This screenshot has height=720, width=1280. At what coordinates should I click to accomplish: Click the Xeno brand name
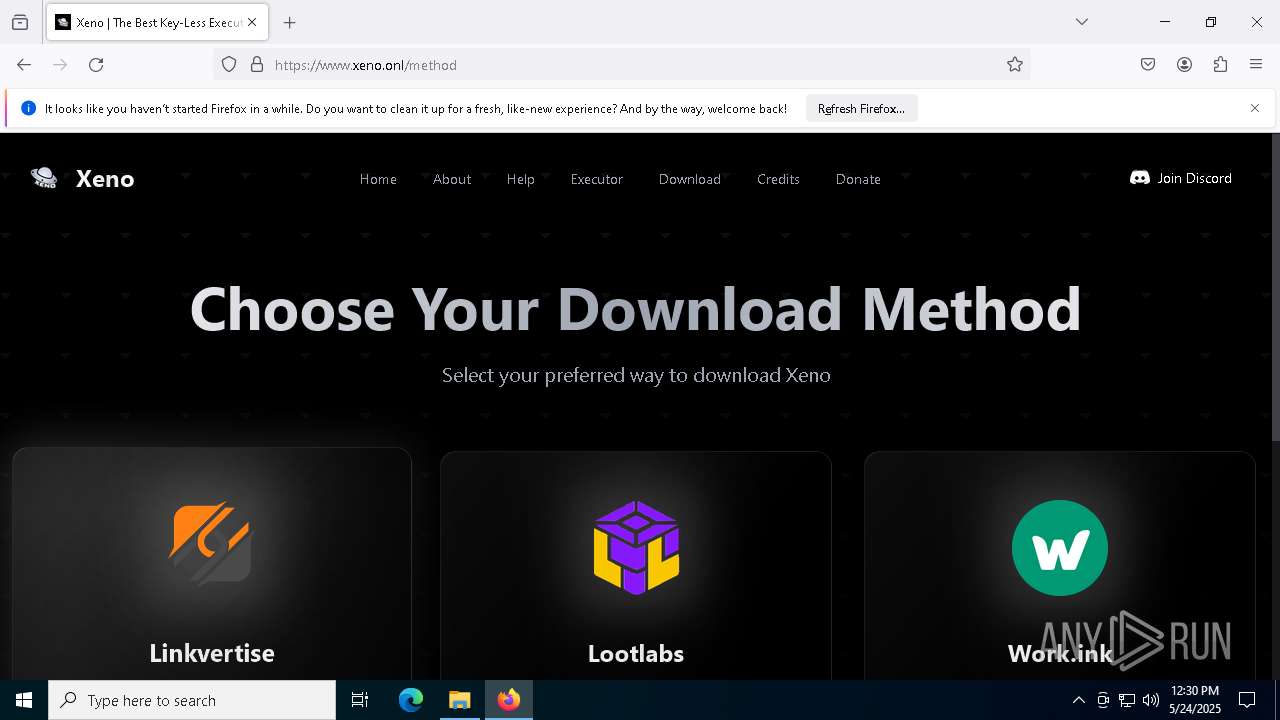pos(105,179)
